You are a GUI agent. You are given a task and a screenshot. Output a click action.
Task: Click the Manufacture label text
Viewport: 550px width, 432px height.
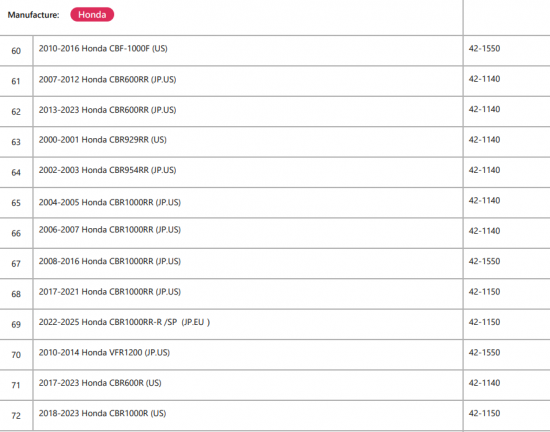pyautogui.click(x=33, y=15)
